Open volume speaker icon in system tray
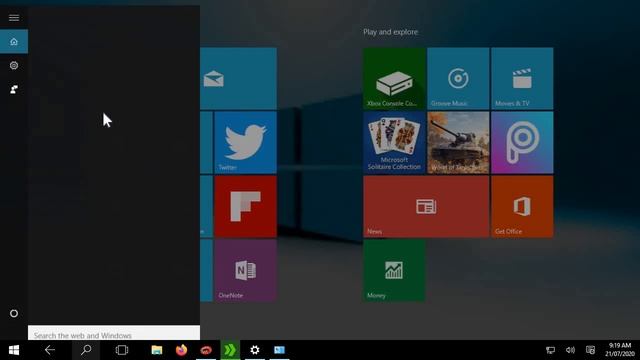Image resolution: width=640 pixels, height=360 pixels. pyautogui.click(x=570, y=350)
